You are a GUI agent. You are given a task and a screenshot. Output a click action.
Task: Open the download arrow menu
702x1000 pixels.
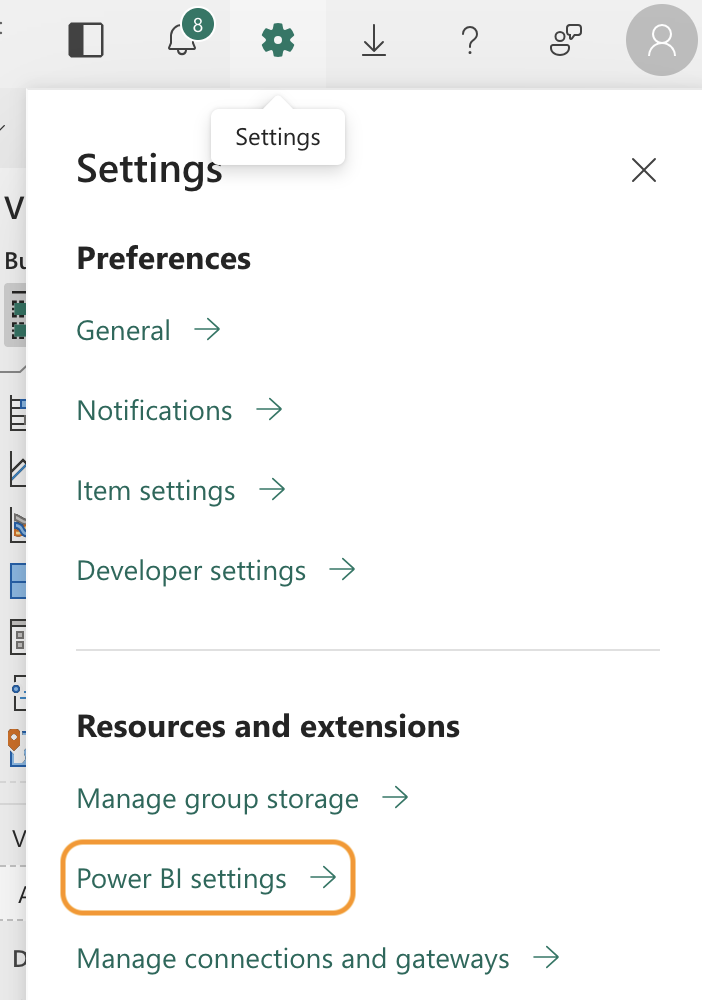pos(374,41)
